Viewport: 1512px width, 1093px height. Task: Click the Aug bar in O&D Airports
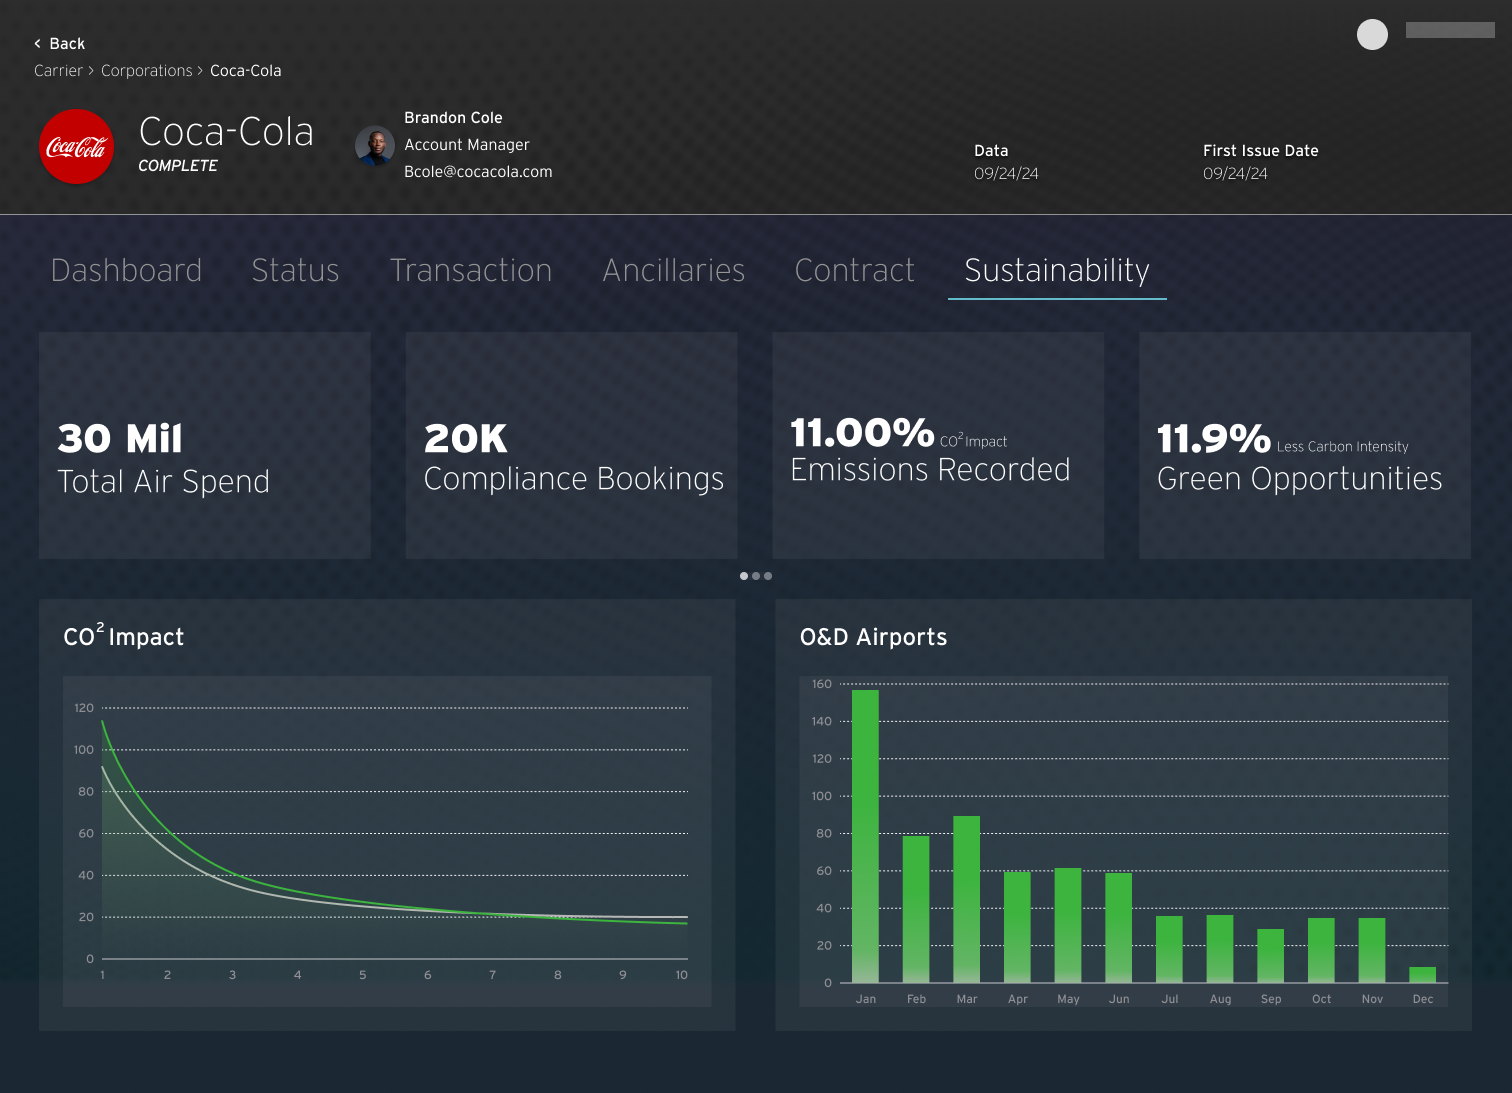click(1220, 949)
